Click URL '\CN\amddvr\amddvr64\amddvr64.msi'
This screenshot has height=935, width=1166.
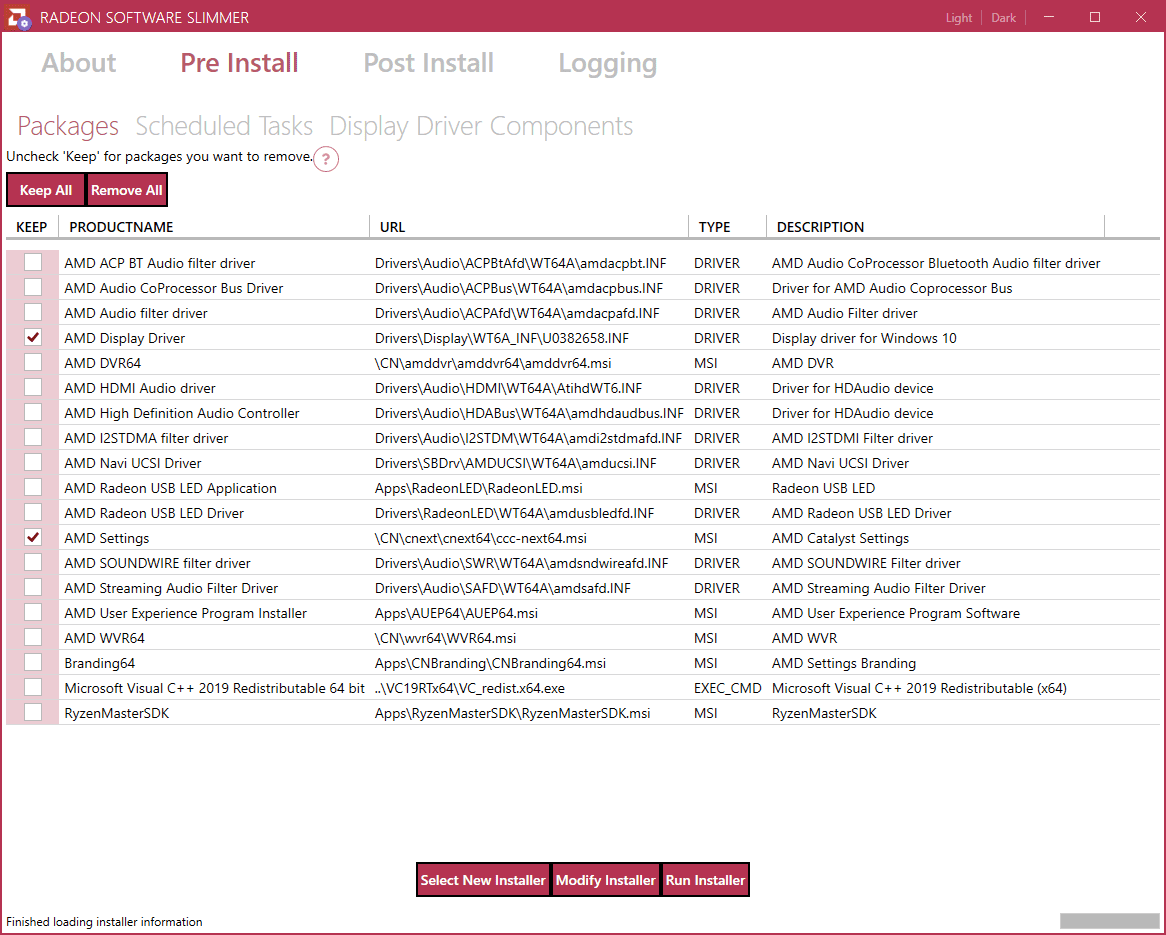[493, 363]
